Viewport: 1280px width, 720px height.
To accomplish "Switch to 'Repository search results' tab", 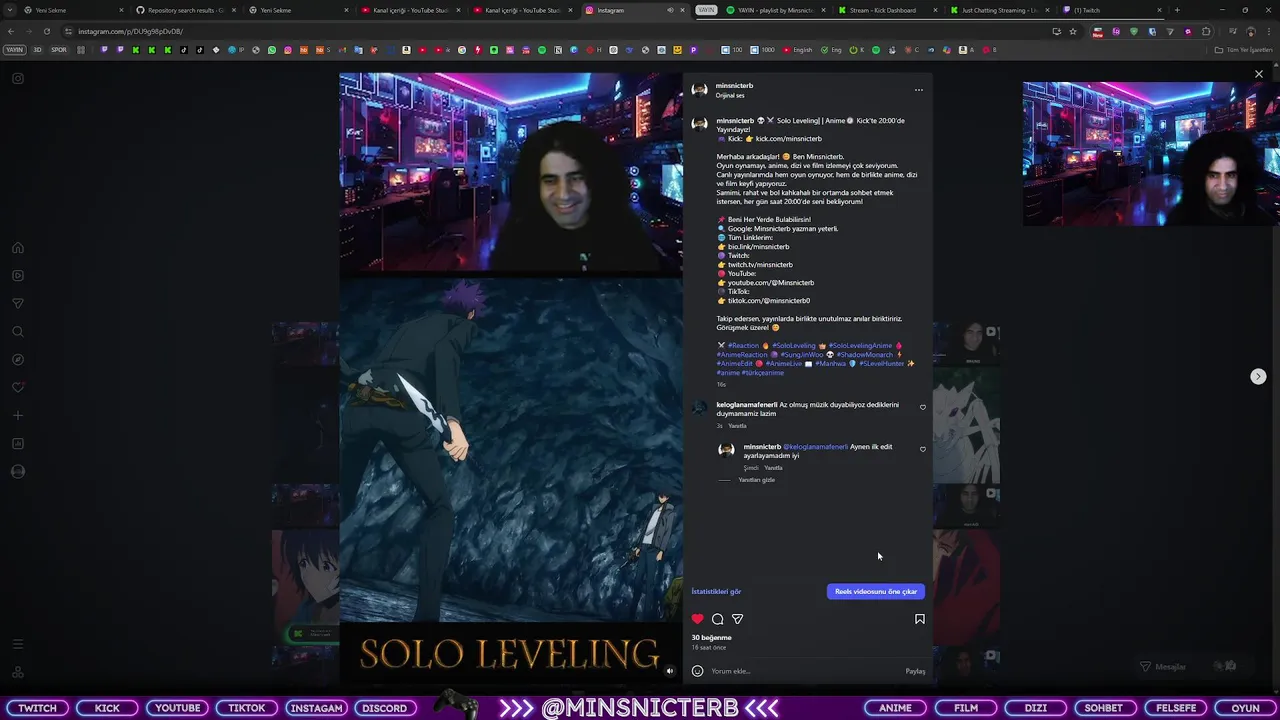I will pos(180,10).
